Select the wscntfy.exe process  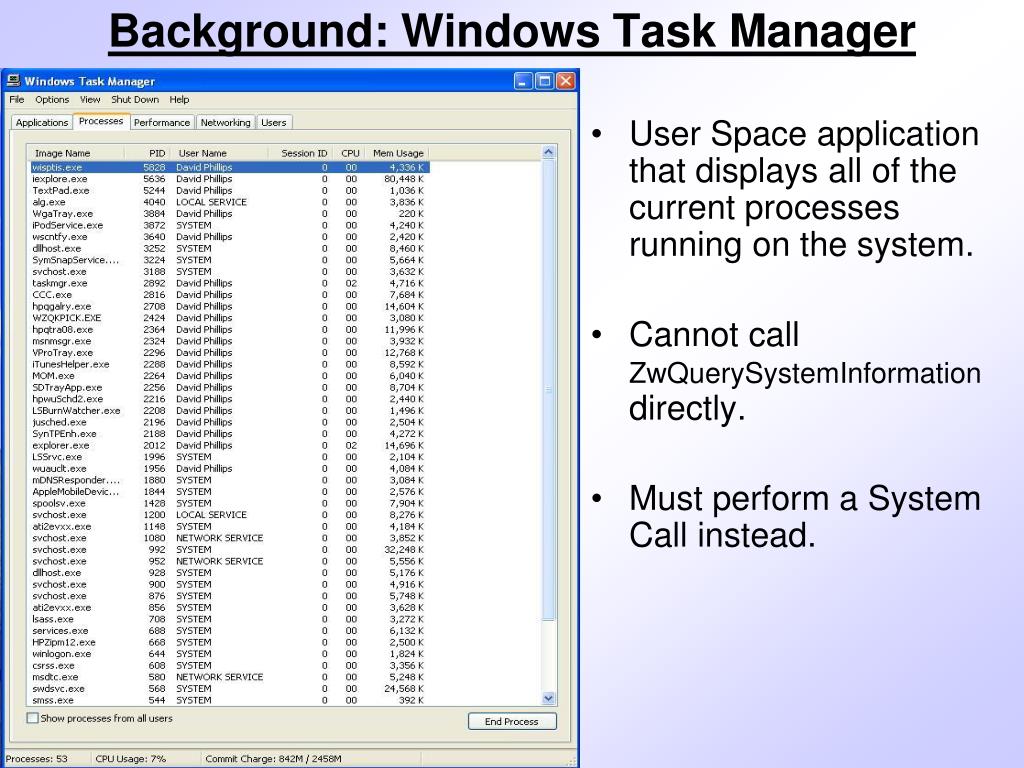click(230, 237)
